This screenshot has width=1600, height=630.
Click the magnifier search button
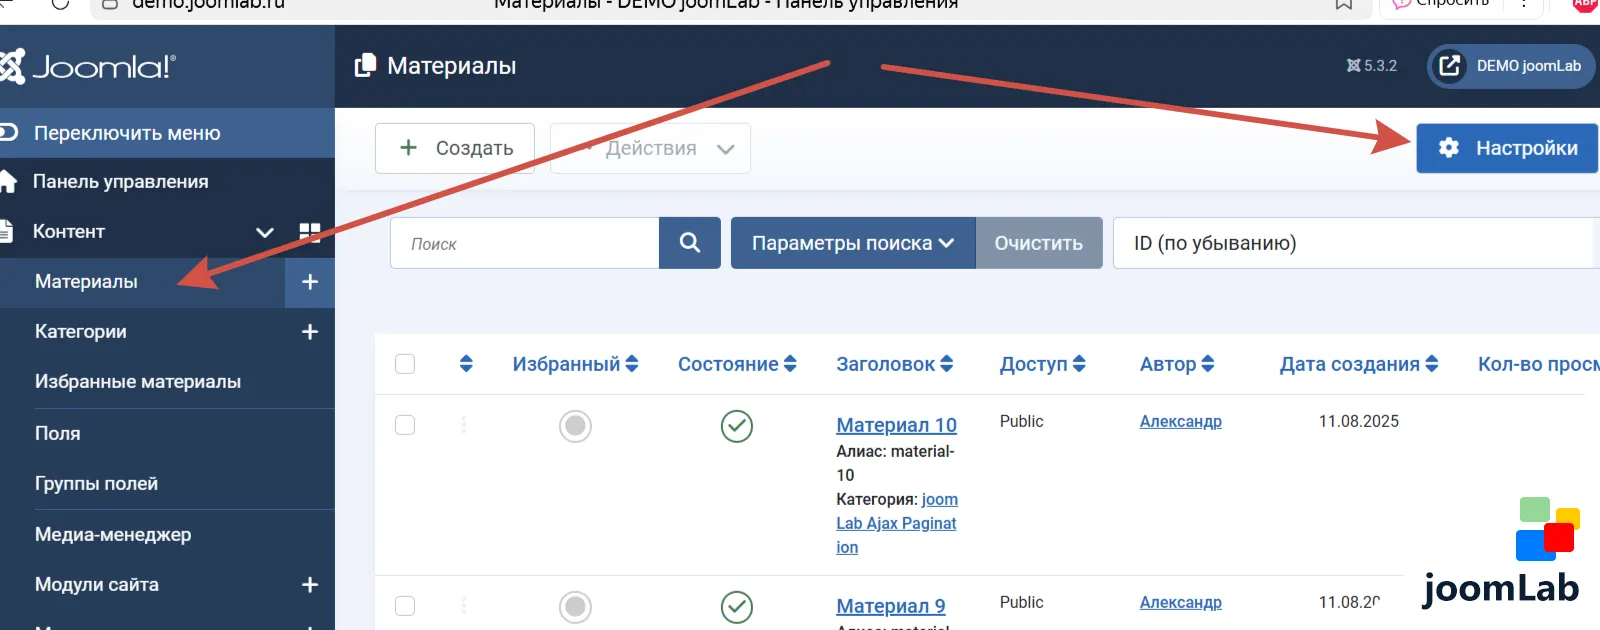[690, 243]
